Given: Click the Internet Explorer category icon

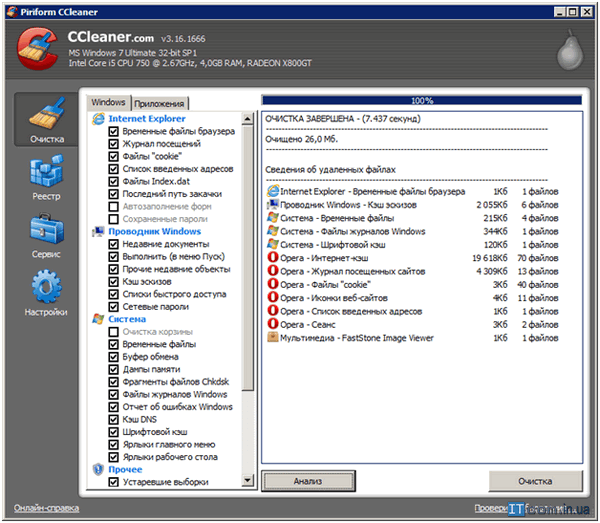Looking at the screenshot, I should pos(98,118).
